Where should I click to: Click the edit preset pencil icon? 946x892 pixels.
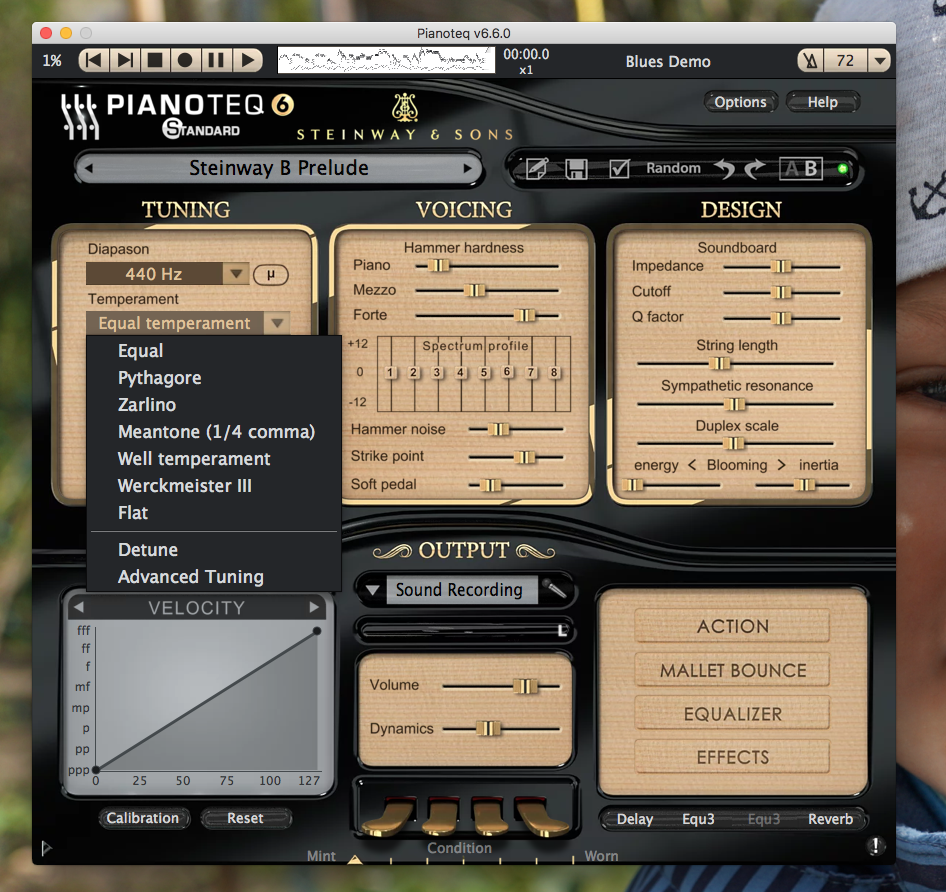[537, 168]
